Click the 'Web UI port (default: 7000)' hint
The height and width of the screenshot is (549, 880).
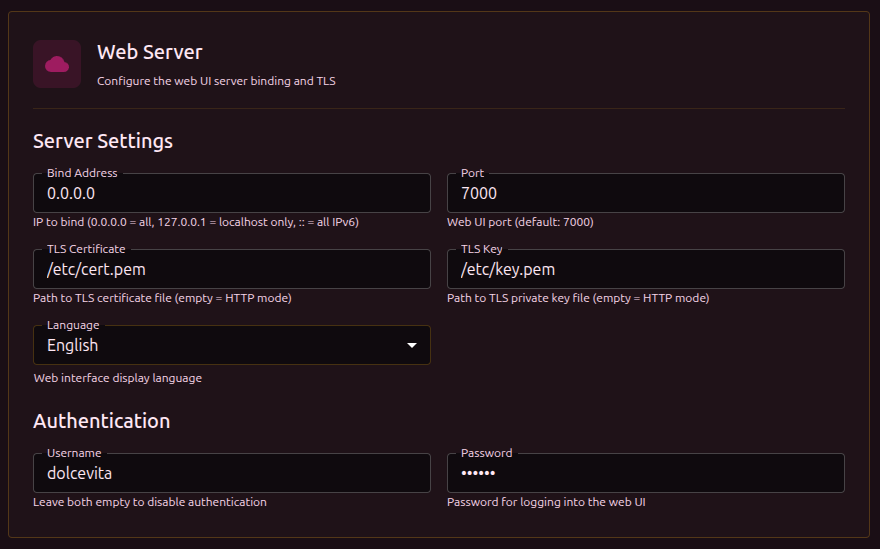tap(519, 222)
